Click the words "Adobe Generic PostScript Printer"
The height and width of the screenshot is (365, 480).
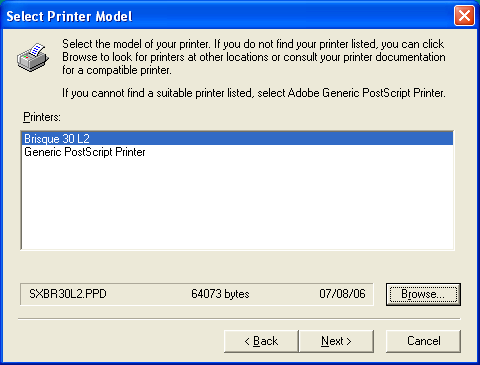(366, 93)
